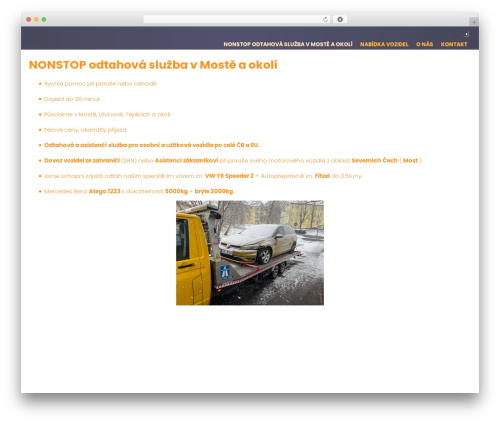
Task: Click the bold text 'Atego 1223'
Action: click(104, 191)
